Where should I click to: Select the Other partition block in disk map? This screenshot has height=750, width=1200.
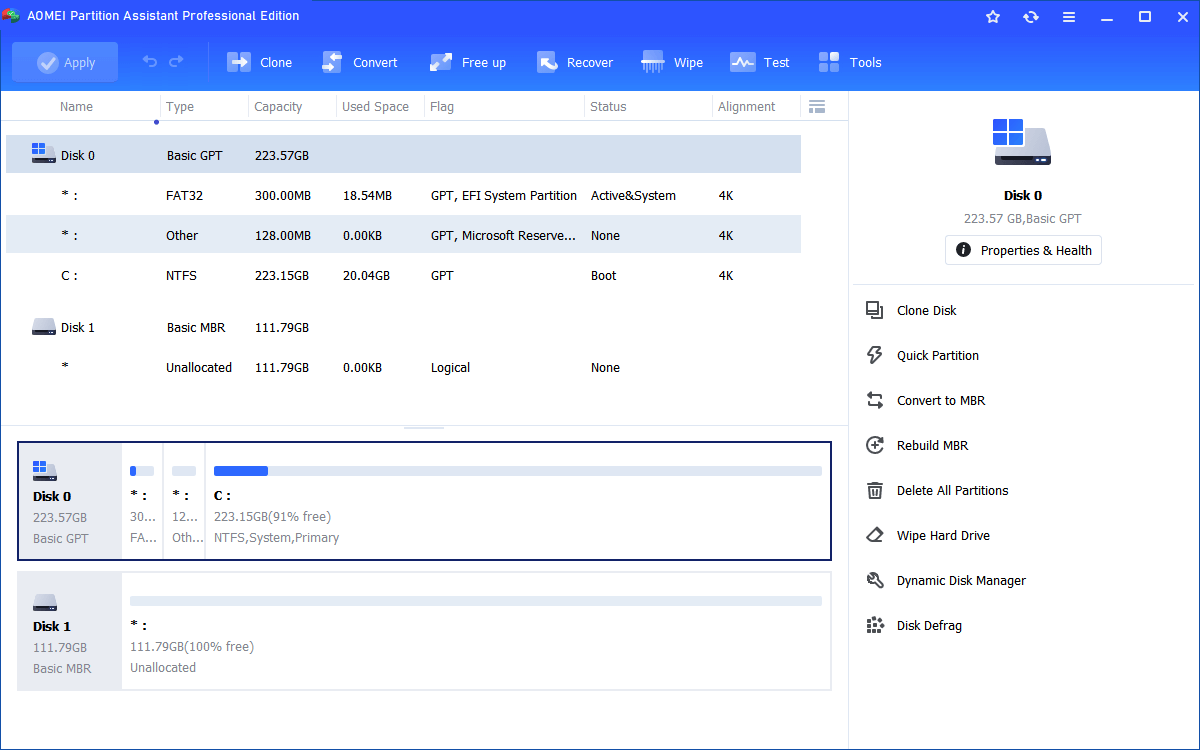click(x=184, y=501)
